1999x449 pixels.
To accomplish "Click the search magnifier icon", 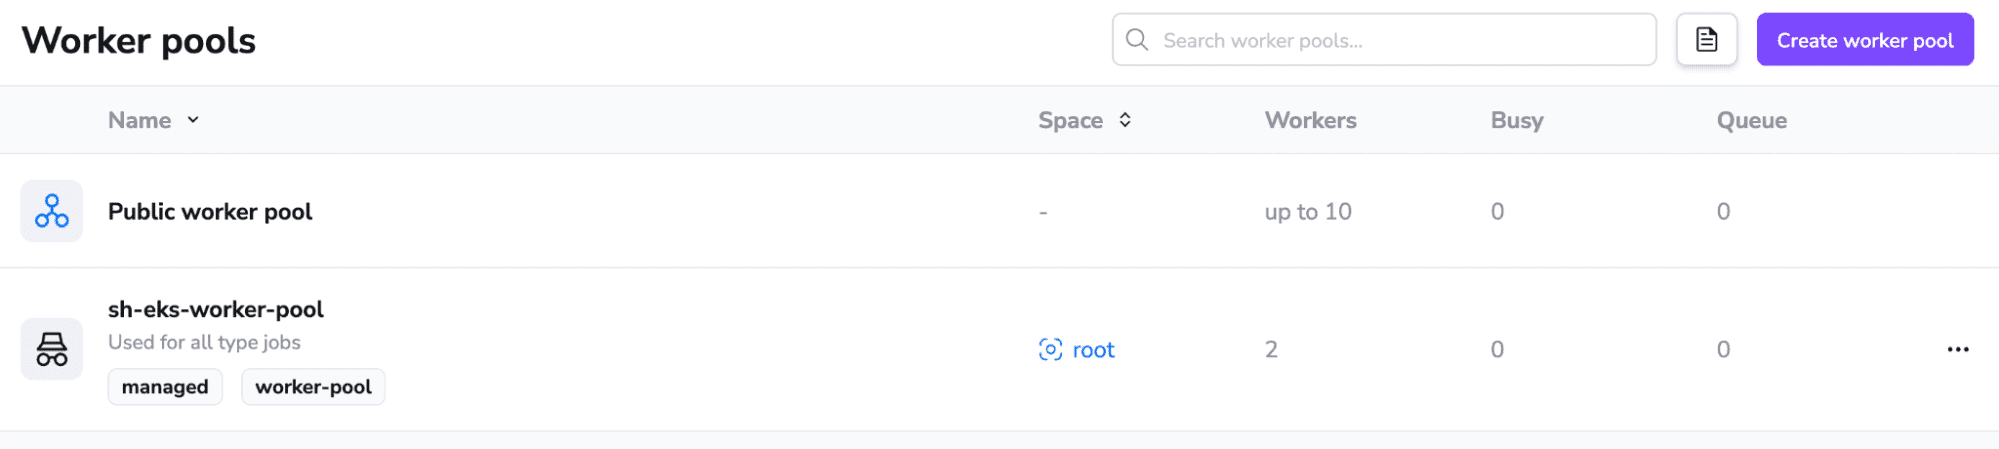I will (x=1137, y=40).
